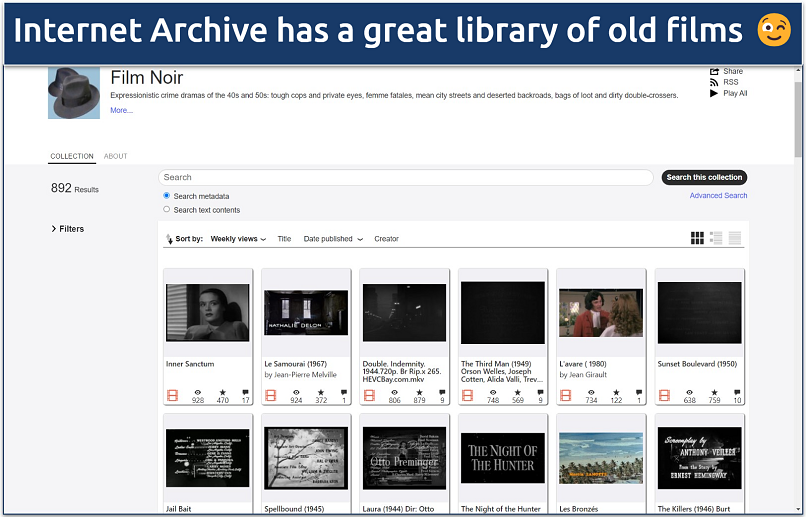The height and width of the screenshot is (517, 806).
Task: Click the Share icon
Action: click(x=714, y=71)
